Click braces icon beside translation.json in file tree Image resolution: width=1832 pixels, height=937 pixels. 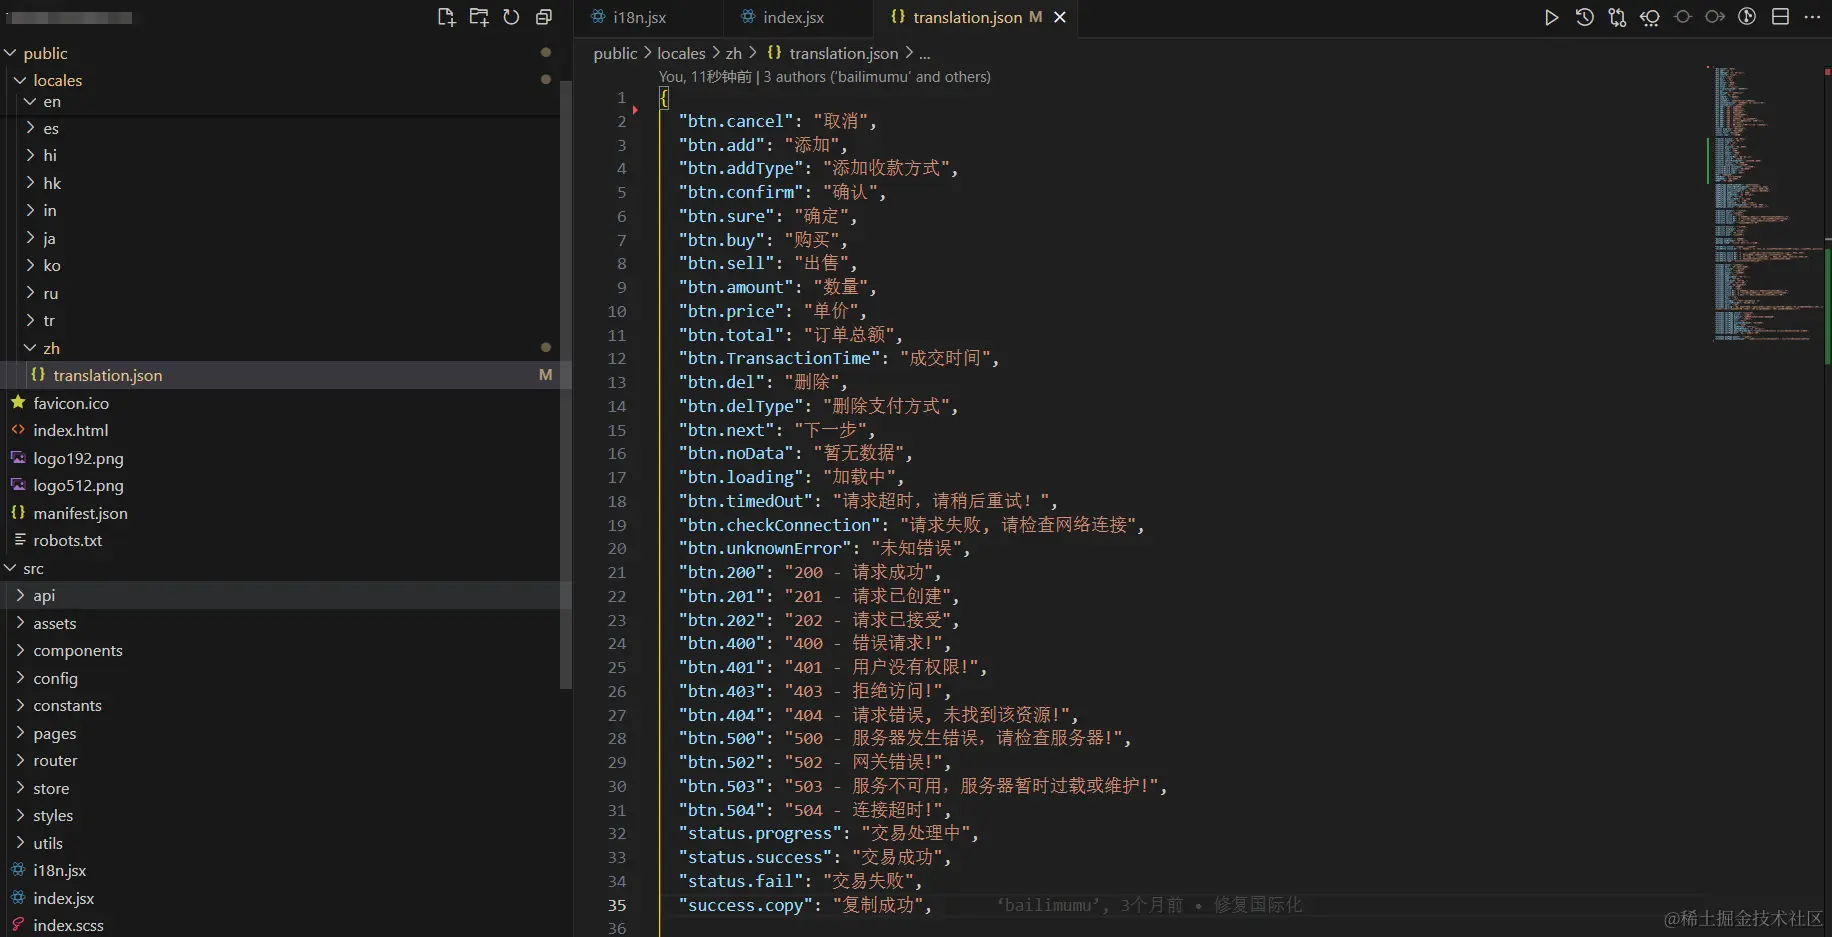point(38,374)
